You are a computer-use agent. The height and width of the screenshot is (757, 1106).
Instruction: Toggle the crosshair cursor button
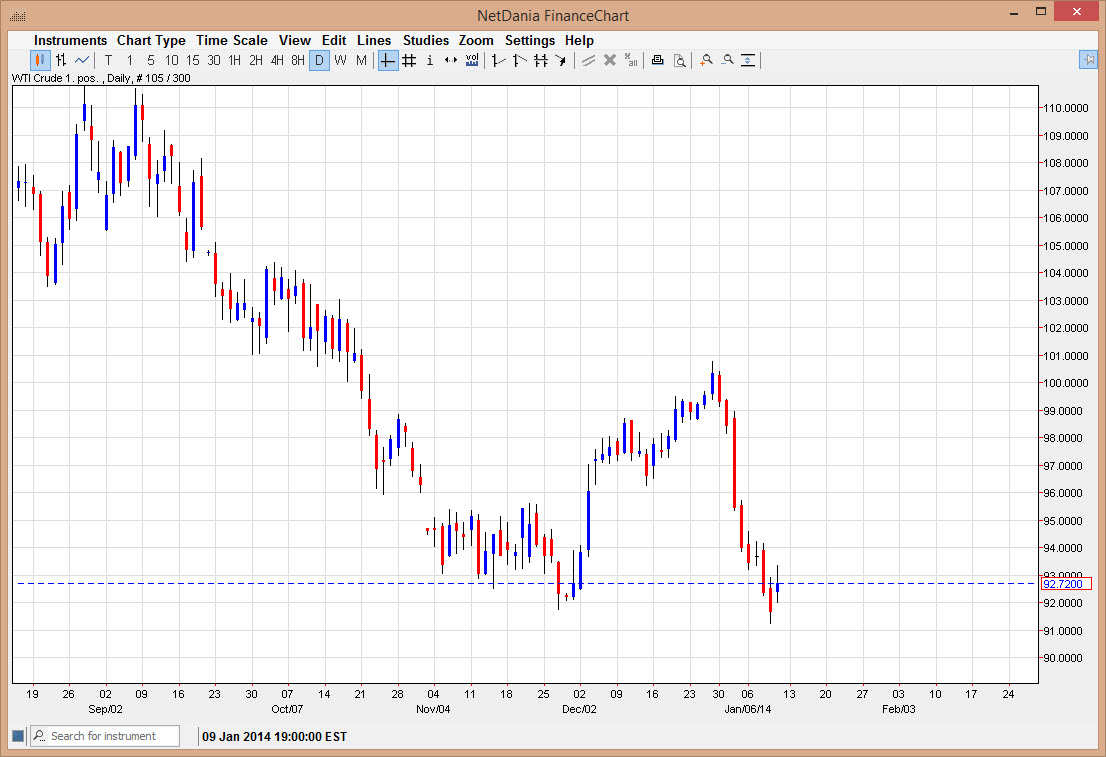click(388, 60)
